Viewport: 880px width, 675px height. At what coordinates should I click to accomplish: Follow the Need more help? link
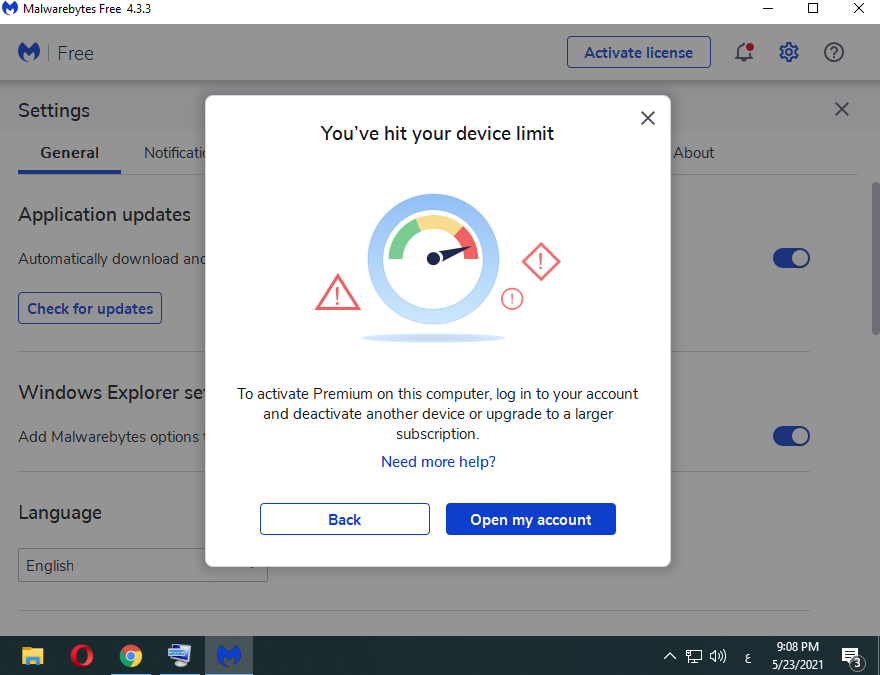coord(438,462)
